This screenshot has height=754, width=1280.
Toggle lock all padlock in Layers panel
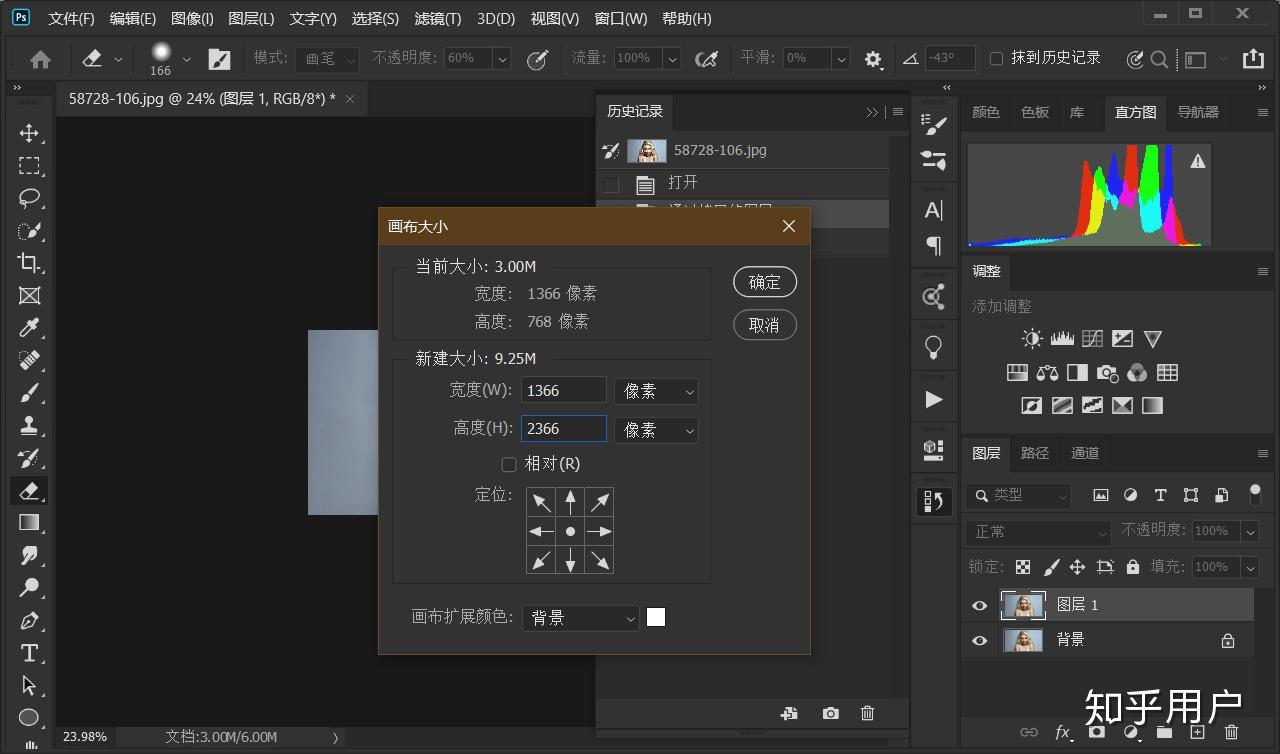coord(1132,567)
